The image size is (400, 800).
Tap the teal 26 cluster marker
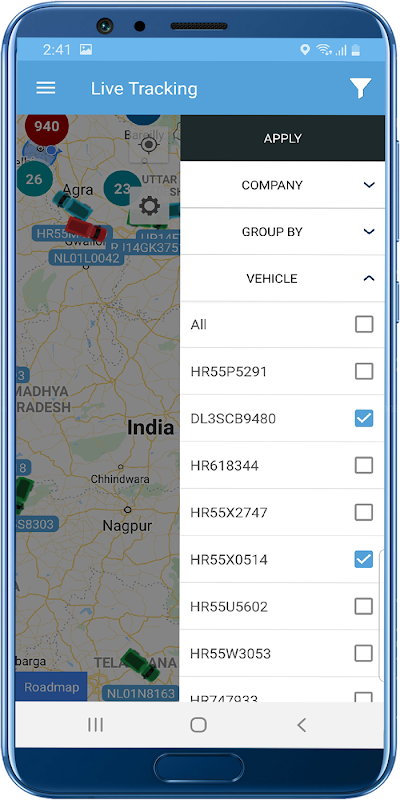click(x=34, y=179)
